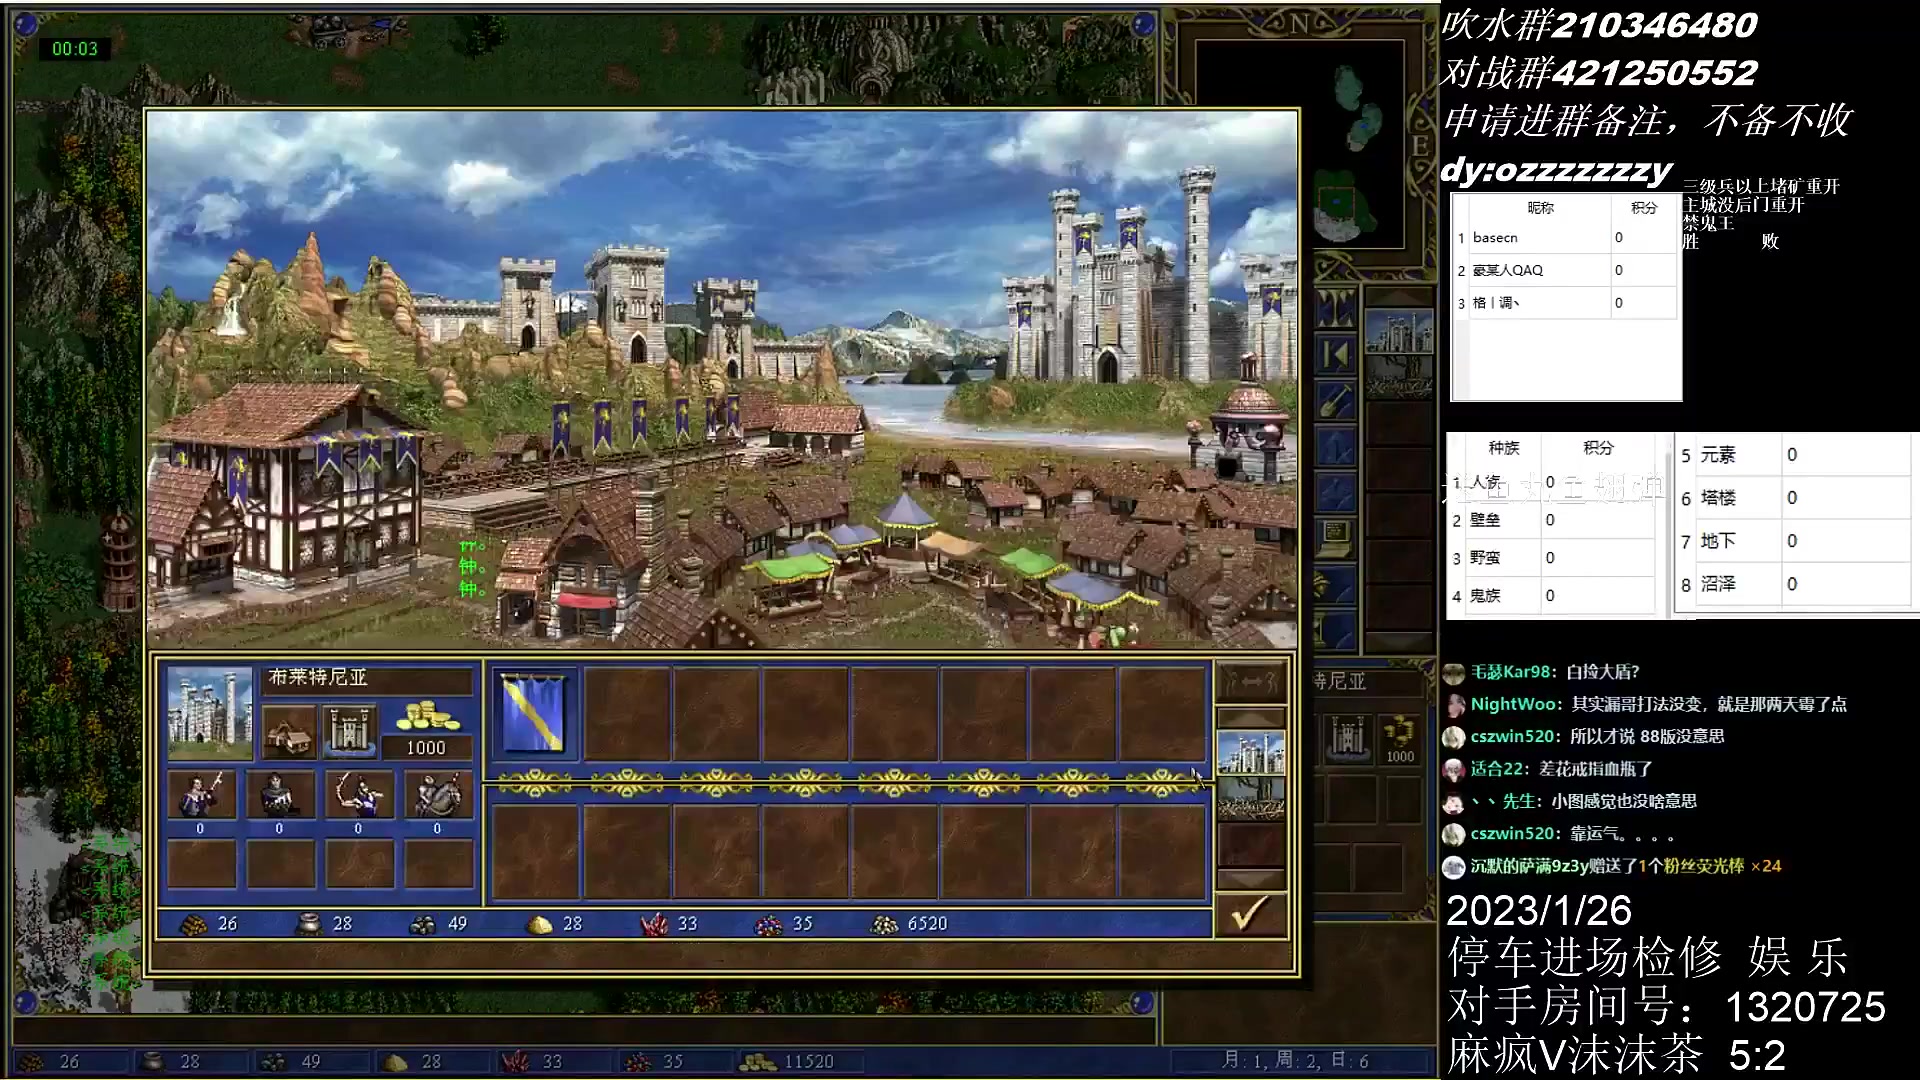Confirm and exit town with checkmark button
The height and width of the screenshot is (1080, 1920).
[x=1250, y=914]
